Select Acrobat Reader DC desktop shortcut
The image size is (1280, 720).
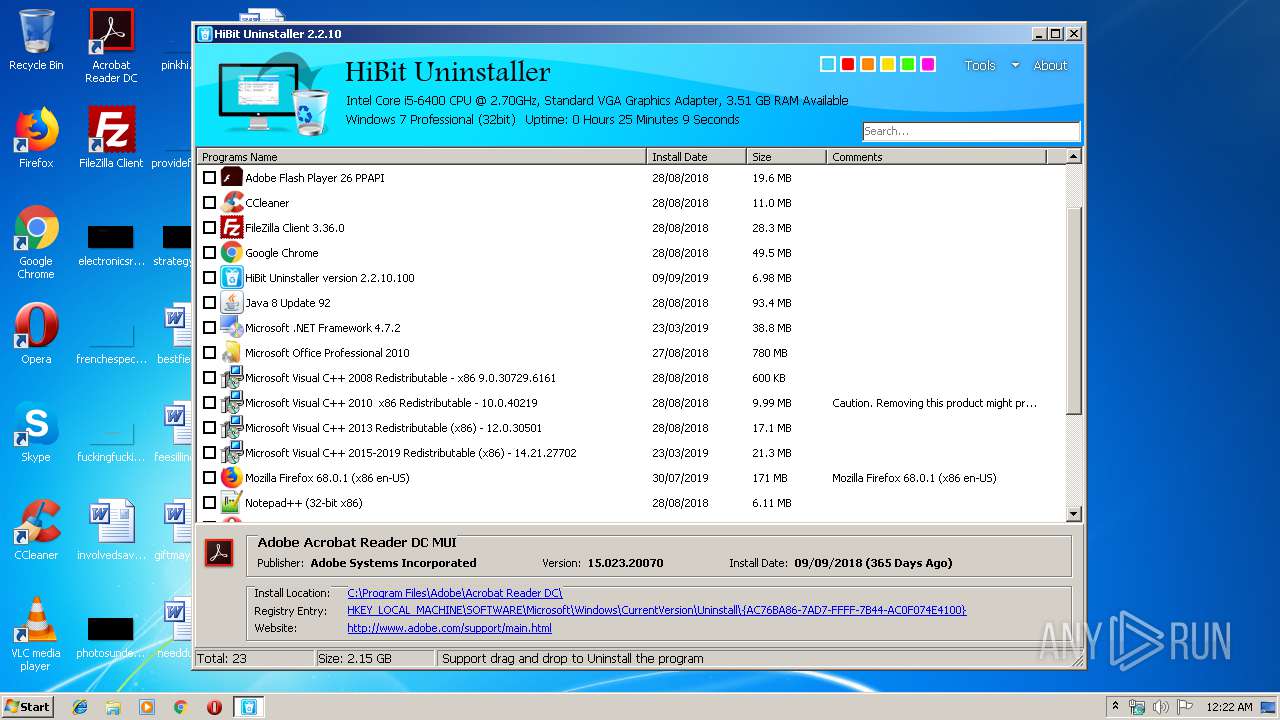tap(111, 45)
